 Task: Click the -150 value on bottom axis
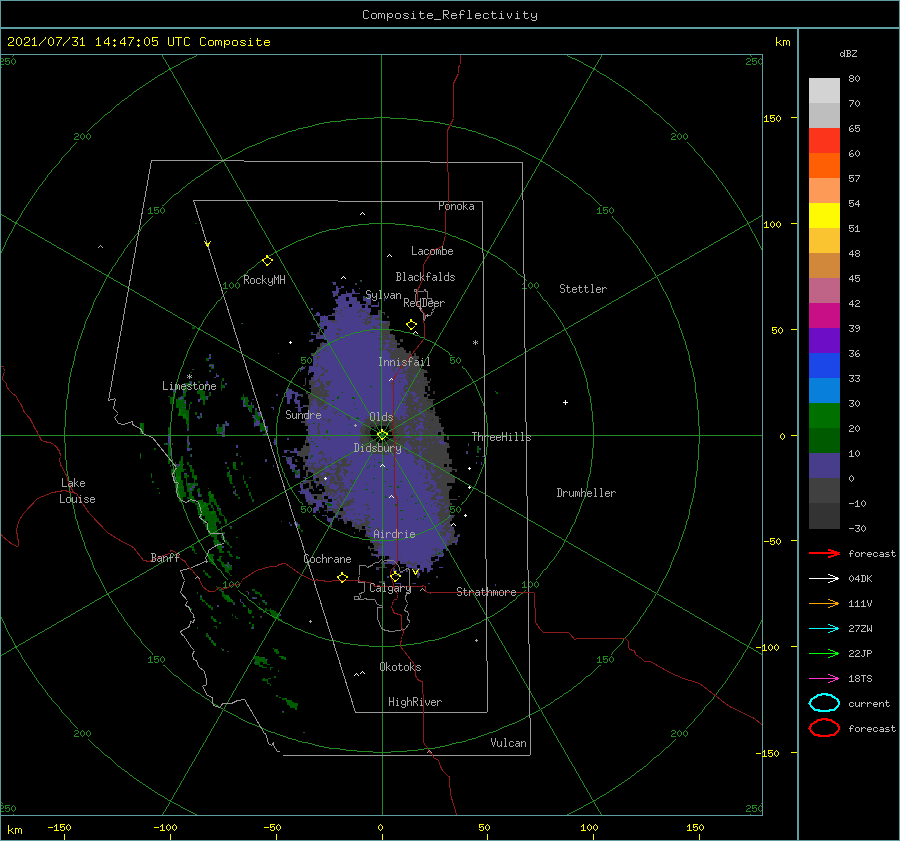click(x=59, y=827)
